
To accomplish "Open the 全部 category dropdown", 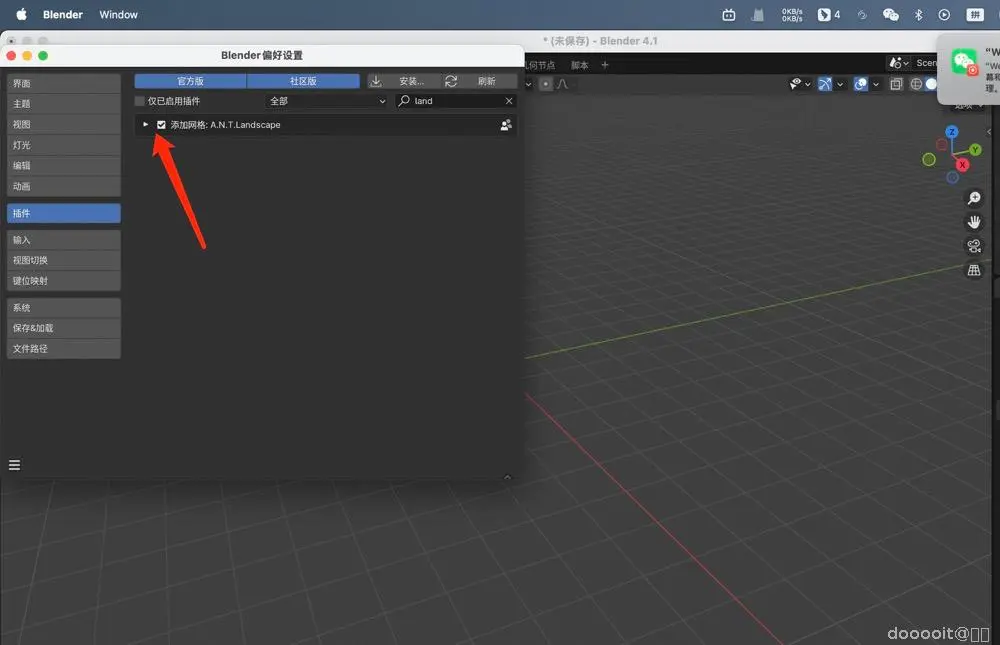I will click(x=327, y=101).
